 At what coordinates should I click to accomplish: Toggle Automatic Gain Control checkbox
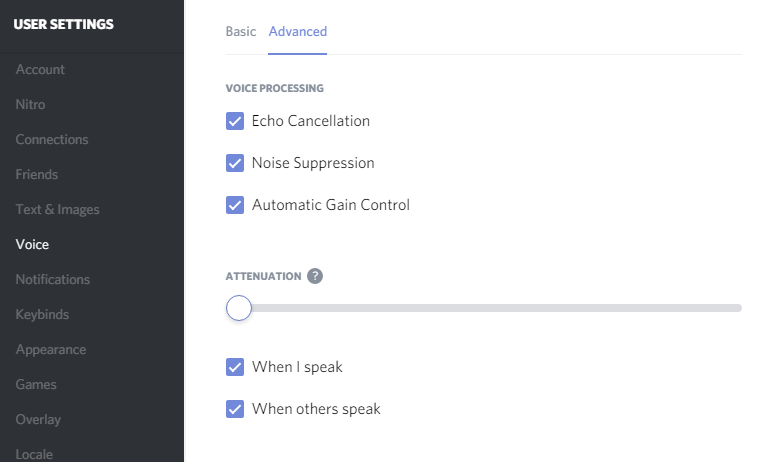pos(235,205)
